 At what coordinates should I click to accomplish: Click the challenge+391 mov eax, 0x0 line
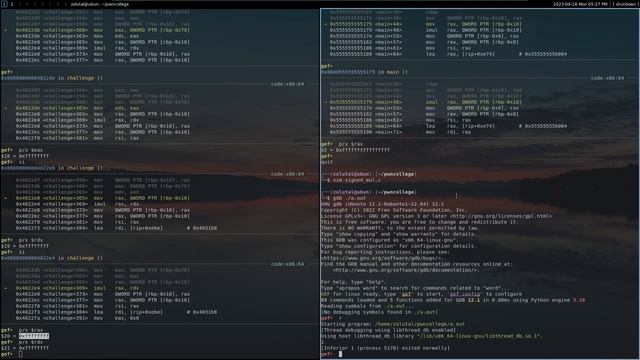pos(78,318)
